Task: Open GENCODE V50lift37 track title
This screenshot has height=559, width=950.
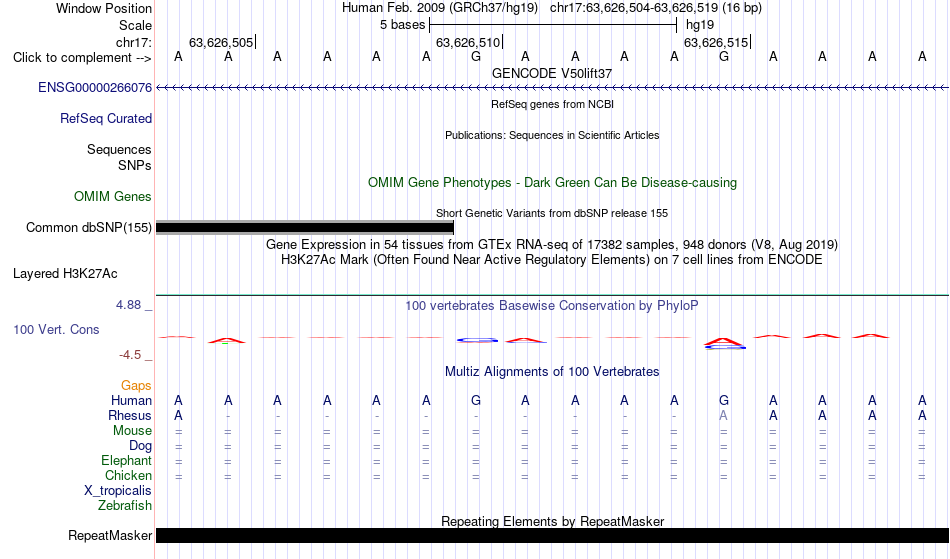Action: click(552, 73)
